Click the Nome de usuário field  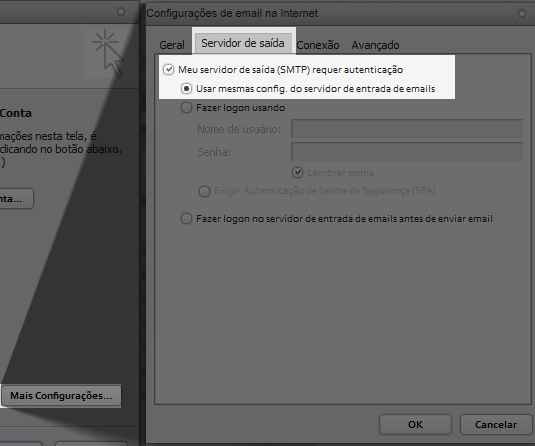407,129
